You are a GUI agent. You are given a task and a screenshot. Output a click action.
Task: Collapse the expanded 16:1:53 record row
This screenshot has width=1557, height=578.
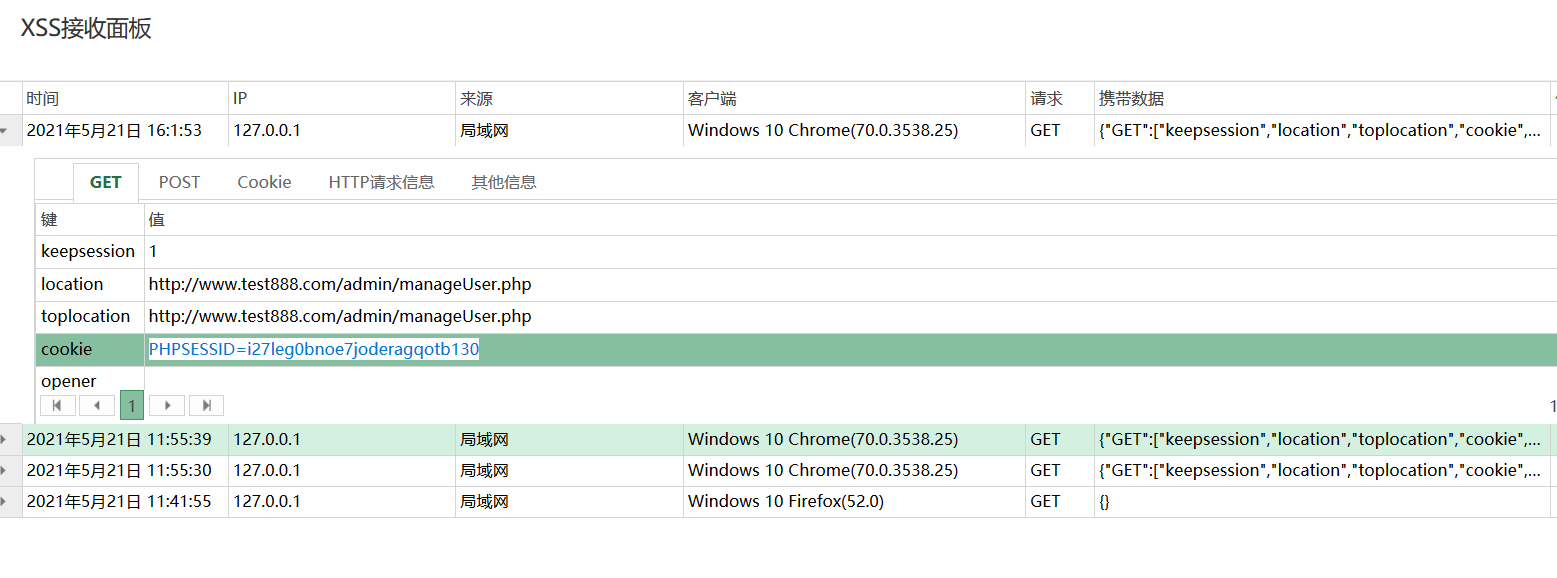[5, 131]
